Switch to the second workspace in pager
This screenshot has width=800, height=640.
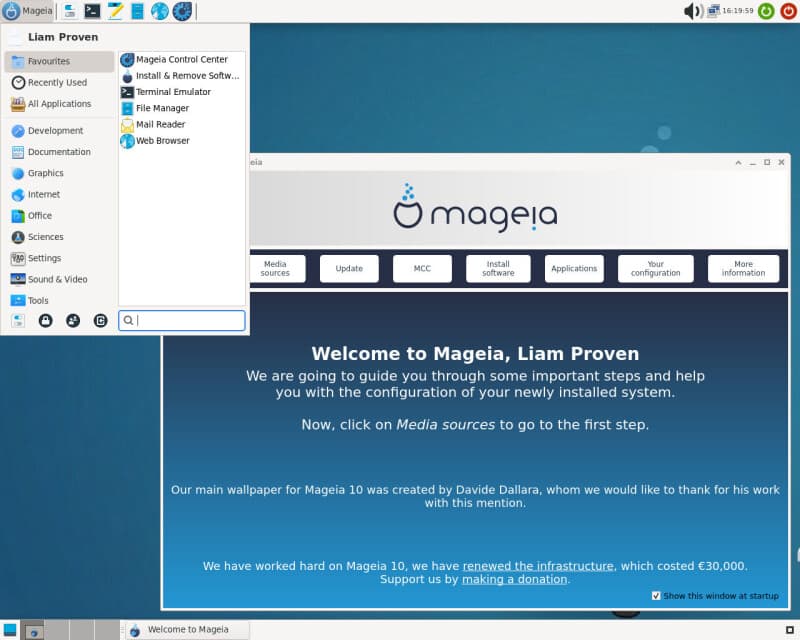pyautogui.click(x=57, y=630)
